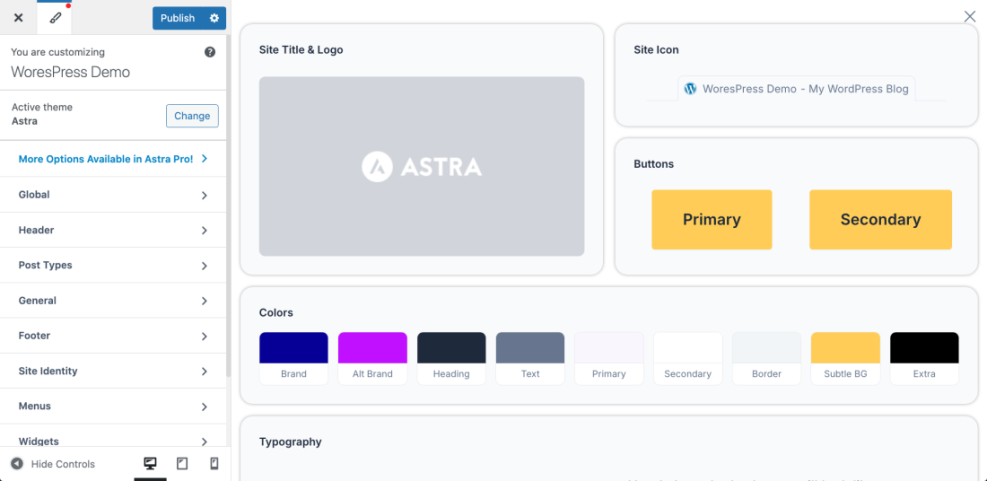Screen dimensions: 987x481
Task: Expand the Footer section chevron
Action: click(204, 336)
